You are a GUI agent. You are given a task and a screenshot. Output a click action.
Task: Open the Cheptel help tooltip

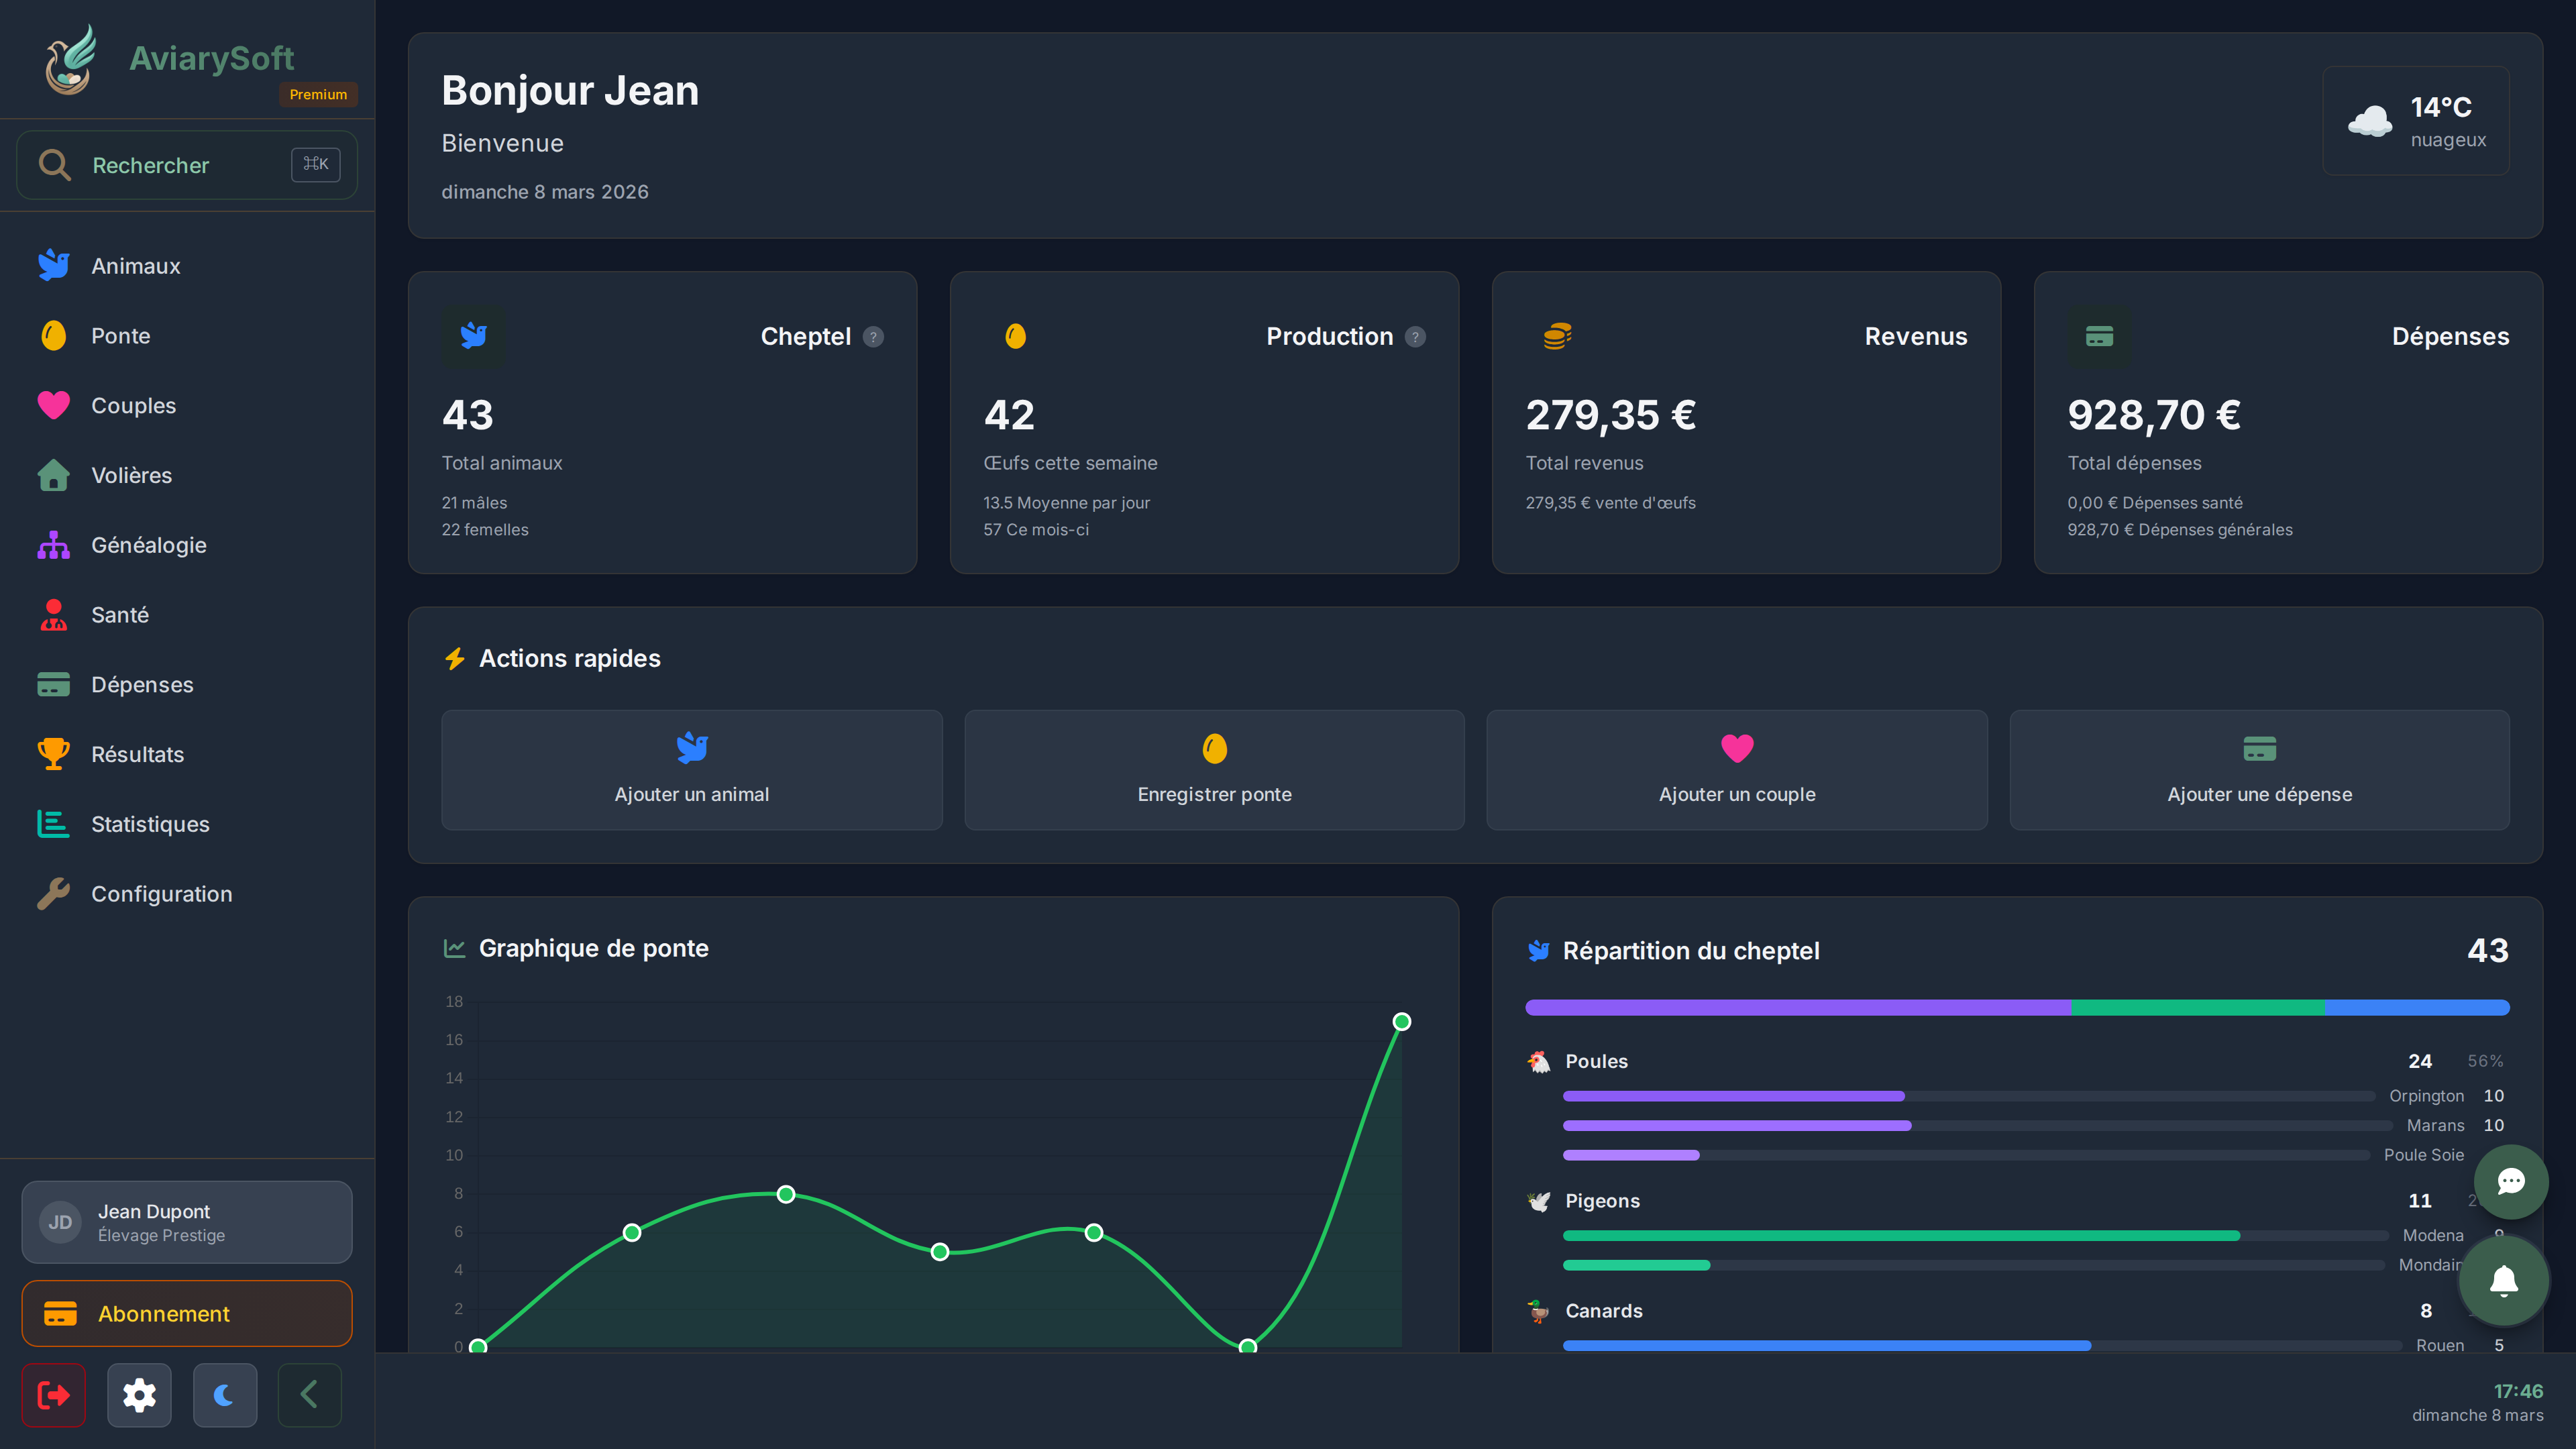click(x=873, y=337)
